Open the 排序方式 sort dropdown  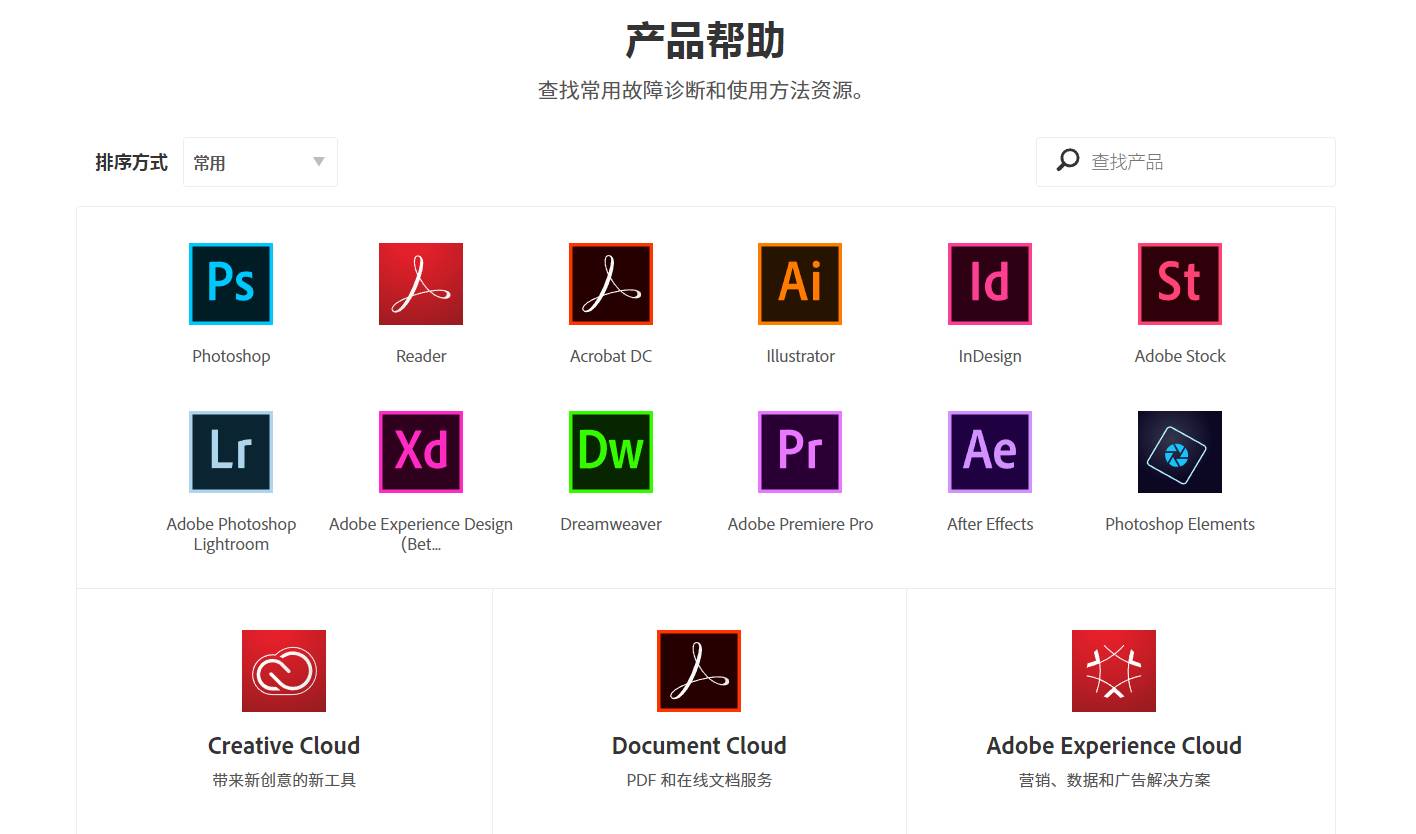coord(260,162)
